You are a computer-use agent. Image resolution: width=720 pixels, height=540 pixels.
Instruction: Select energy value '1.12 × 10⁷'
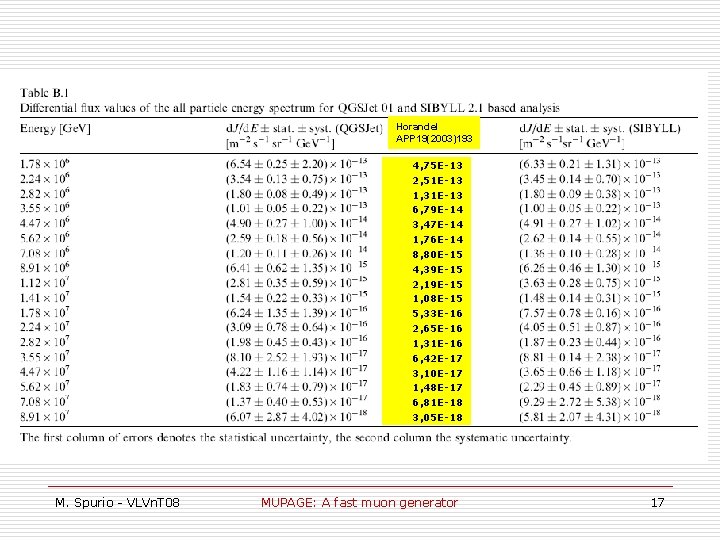(45, 283)
